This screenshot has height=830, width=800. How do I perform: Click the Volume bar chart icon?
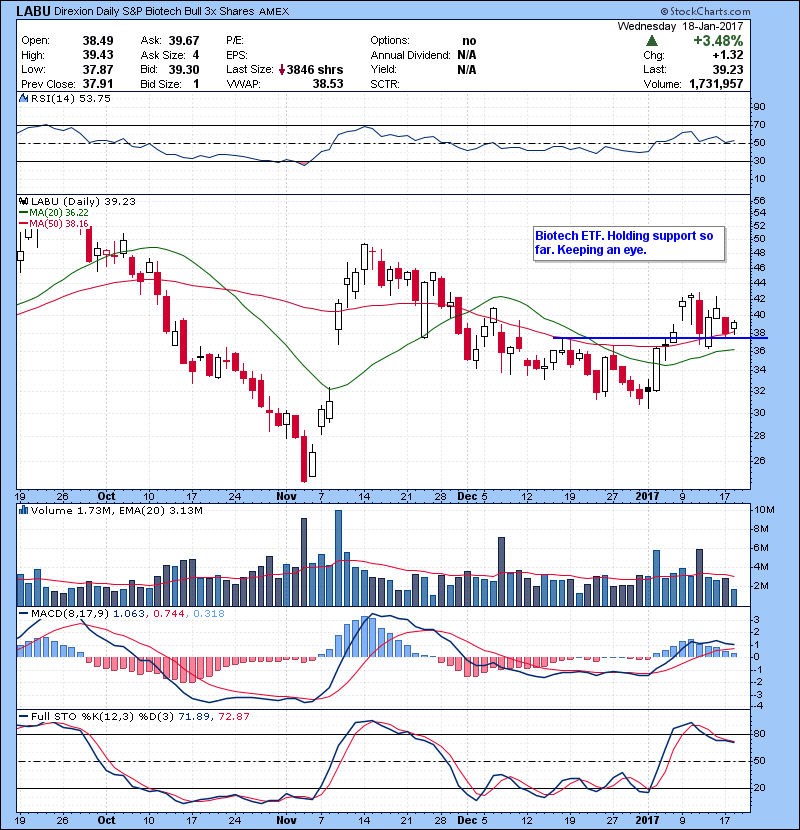pyautogui.click(x=23, y=510)
